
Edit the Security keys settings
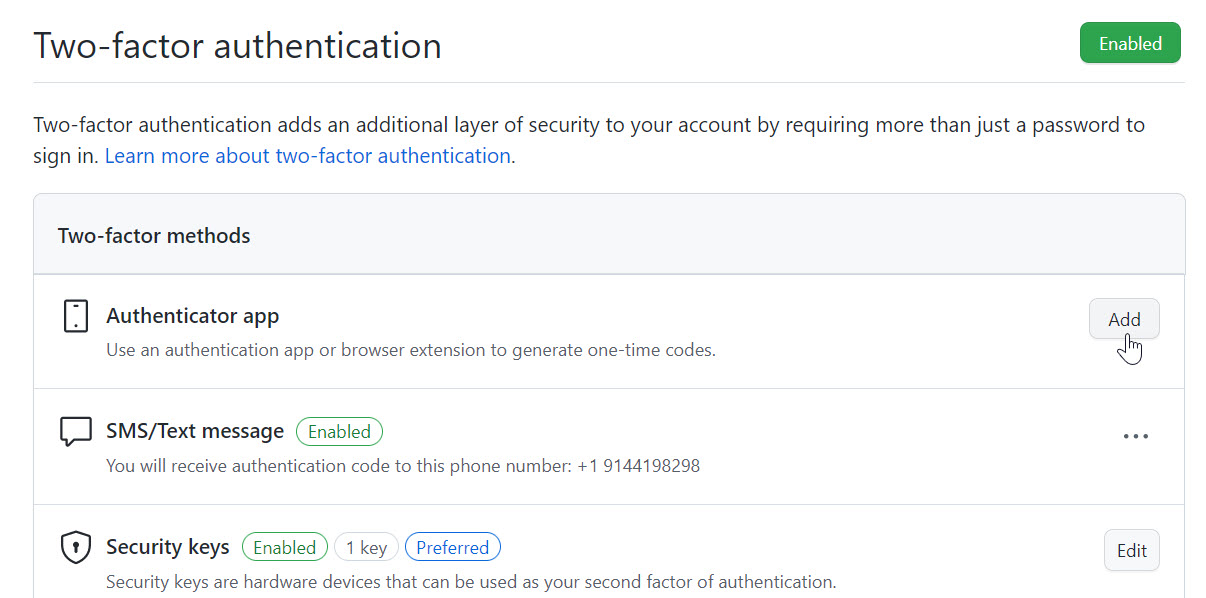pyautogui.click(x=1131, y=550)
